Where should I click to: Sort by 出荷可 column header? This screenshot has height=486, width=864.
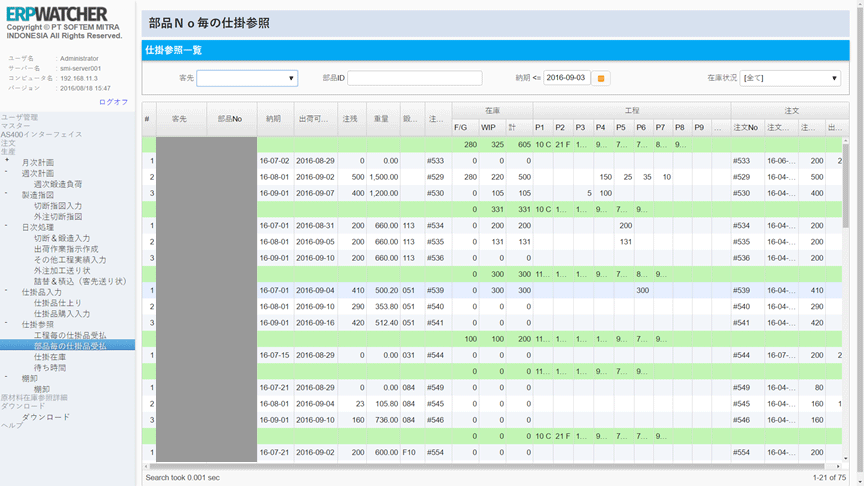[315, 118]
